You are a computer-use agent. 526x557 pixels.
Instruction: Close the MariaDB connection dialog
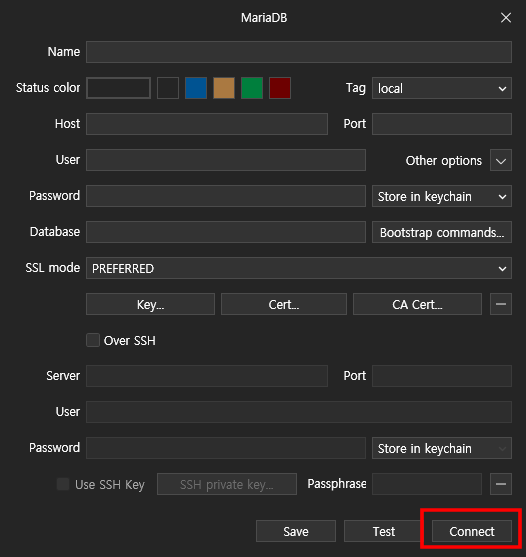point(506,17)
